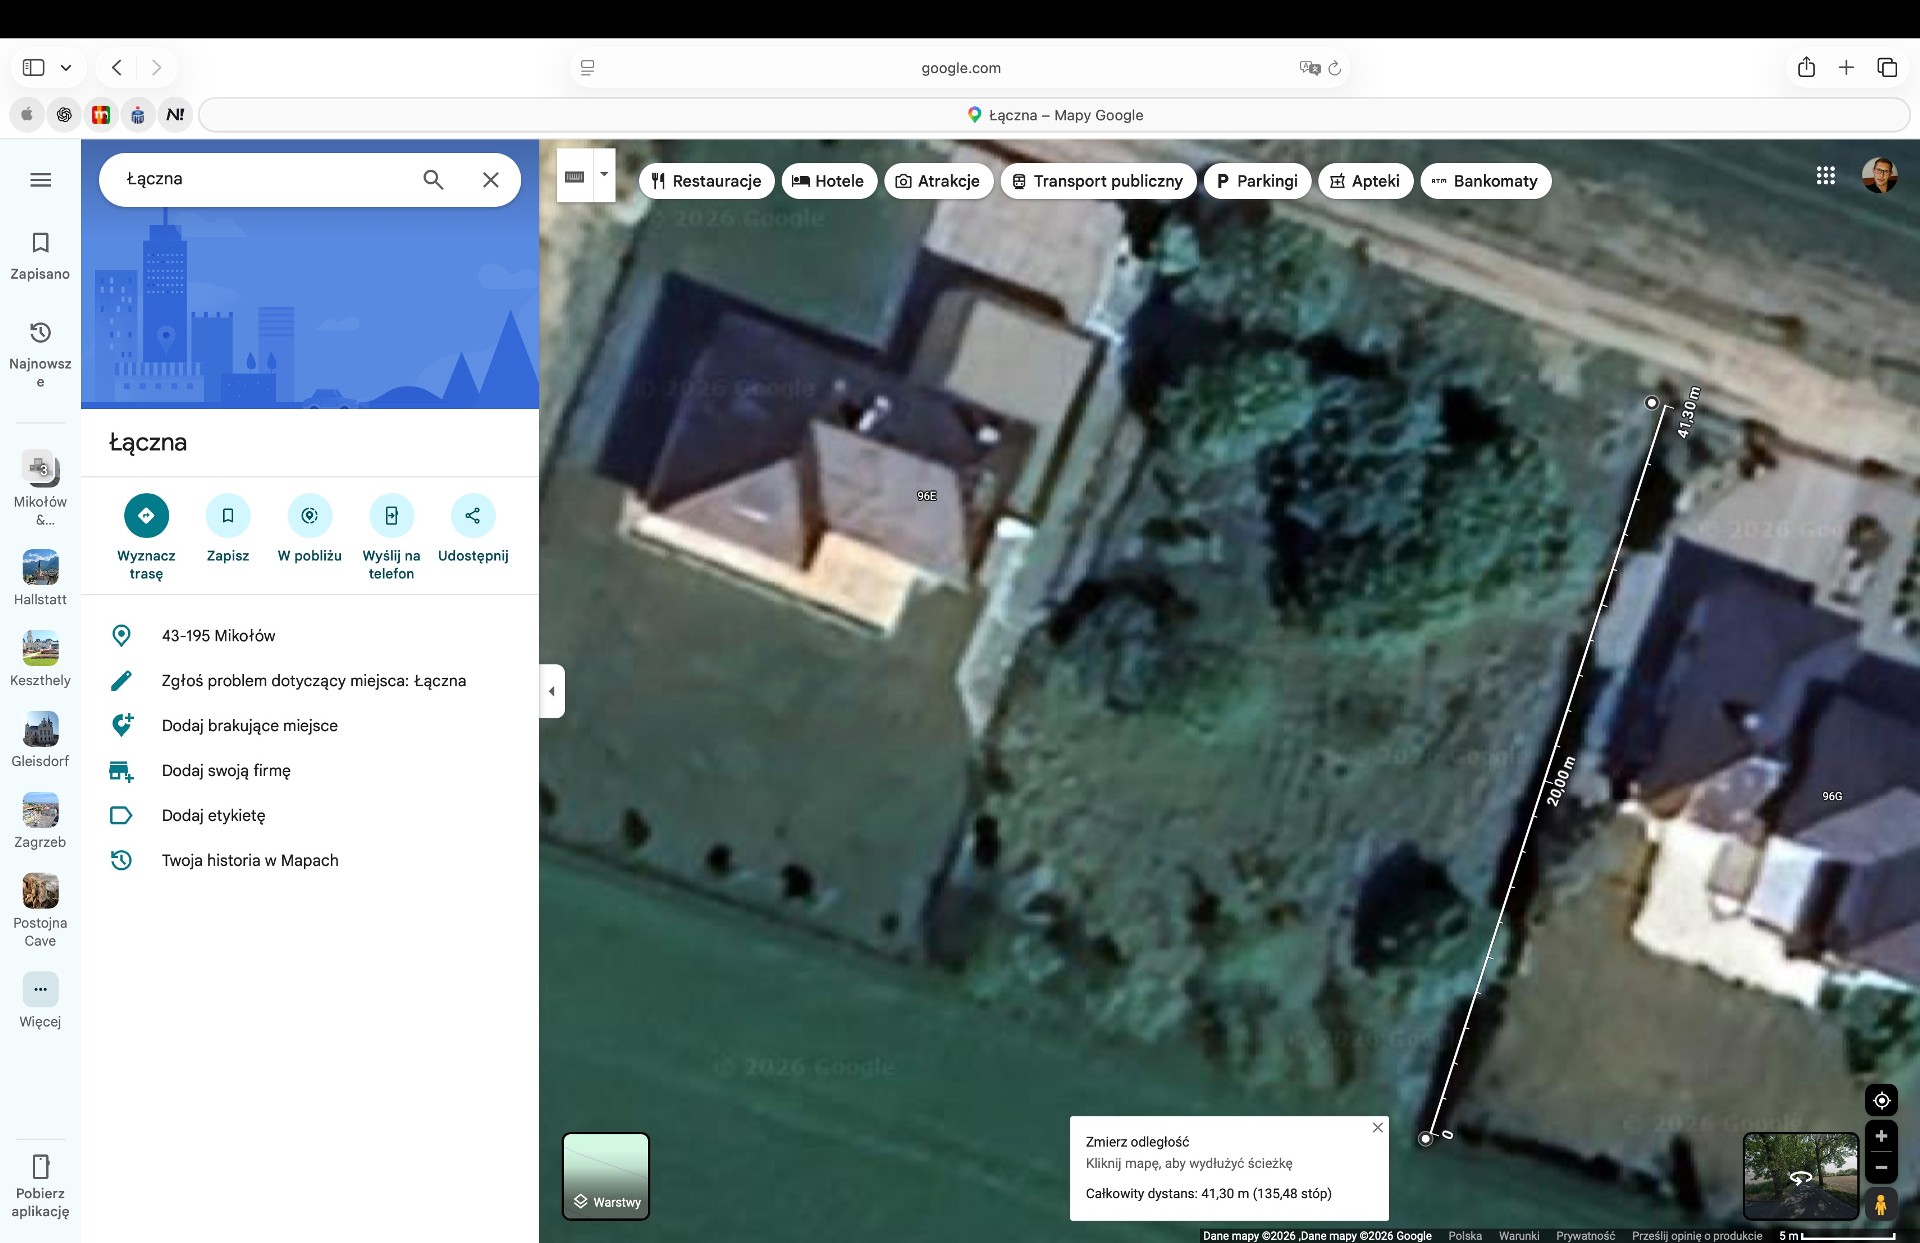Click the measurement end point marker
Screen dimensions: 1920x1243
1652,403
